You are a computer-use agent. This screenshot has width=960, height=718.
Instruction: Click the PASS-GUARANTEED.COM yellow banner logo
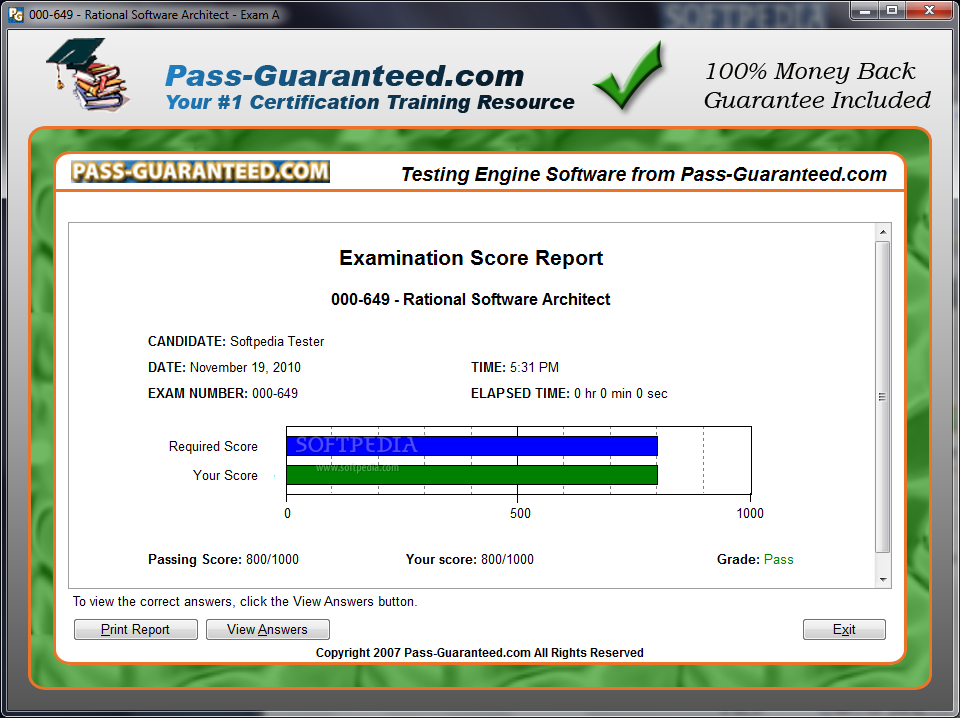200,171
